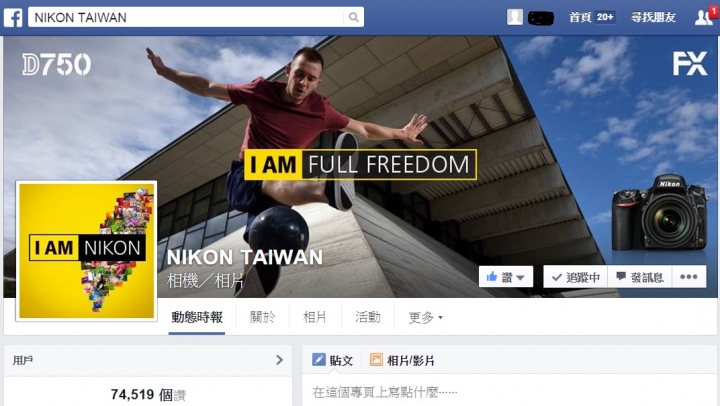Click the NIKON TAIWAN search field
720x406 pixels.
click(x=186, y=17)
